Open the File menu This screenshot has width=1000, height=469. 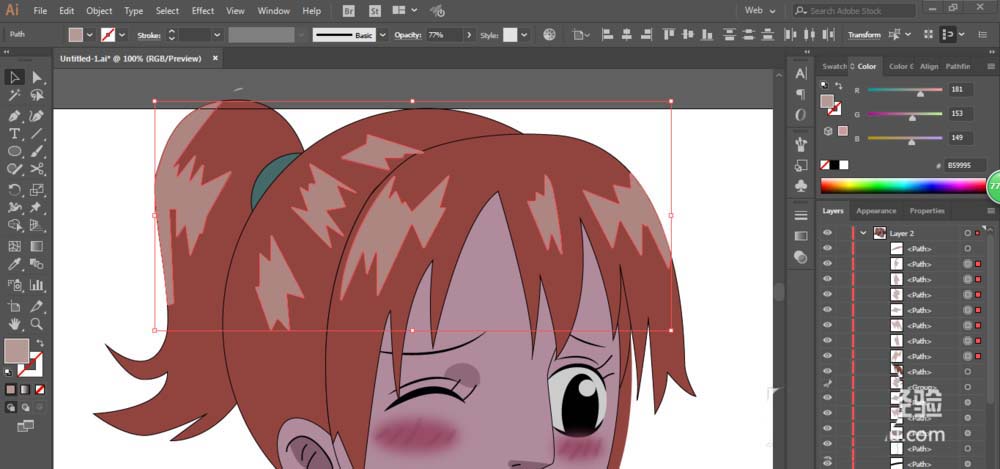click(x=40, y=11)
